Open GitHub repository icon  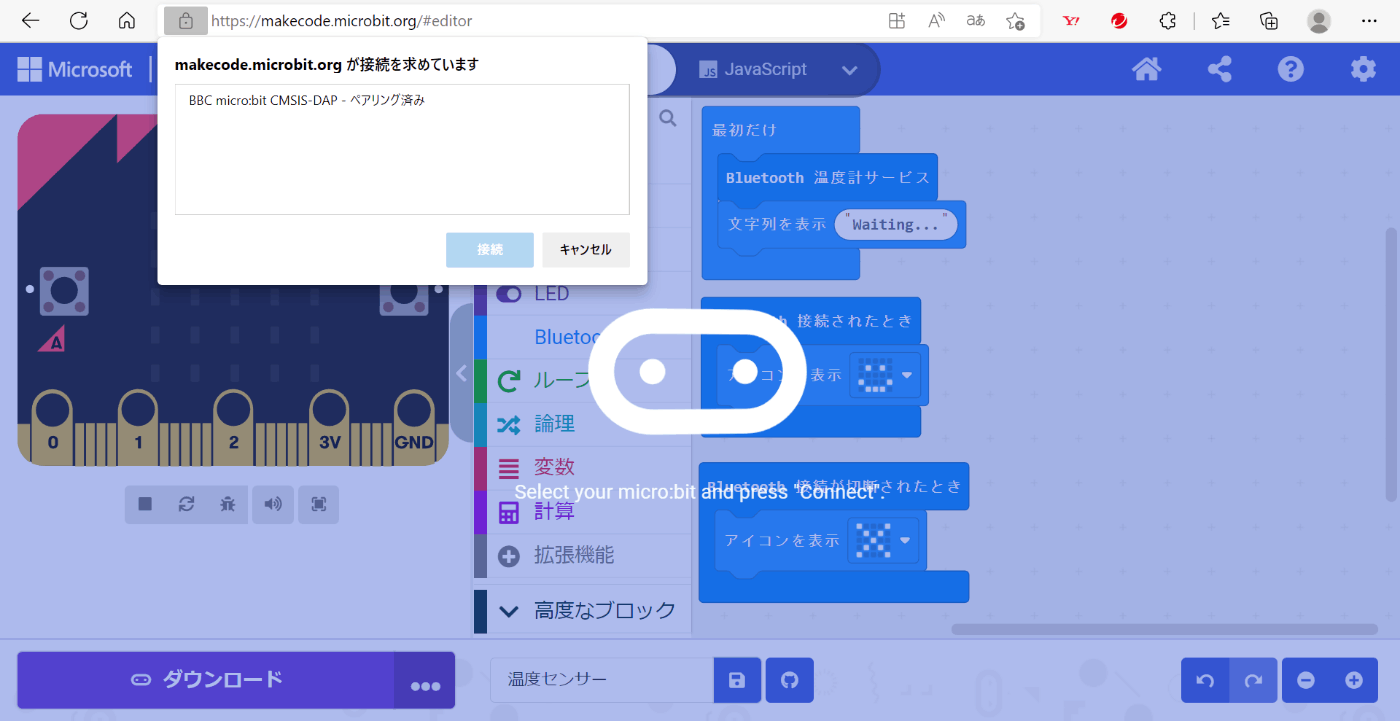pos(790,680)
